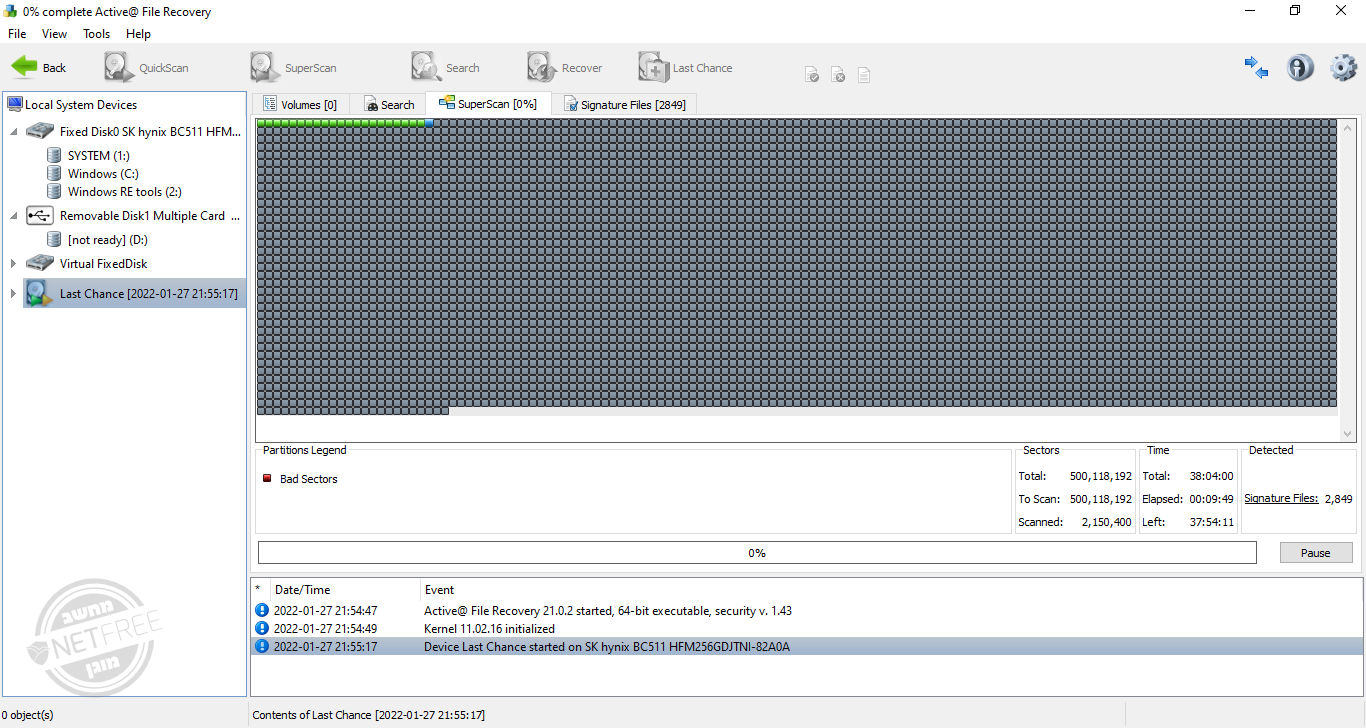Start a QuickScan from the toolbar
The width and height of the screenshot is (1366, 728).
tap(146, 67)
